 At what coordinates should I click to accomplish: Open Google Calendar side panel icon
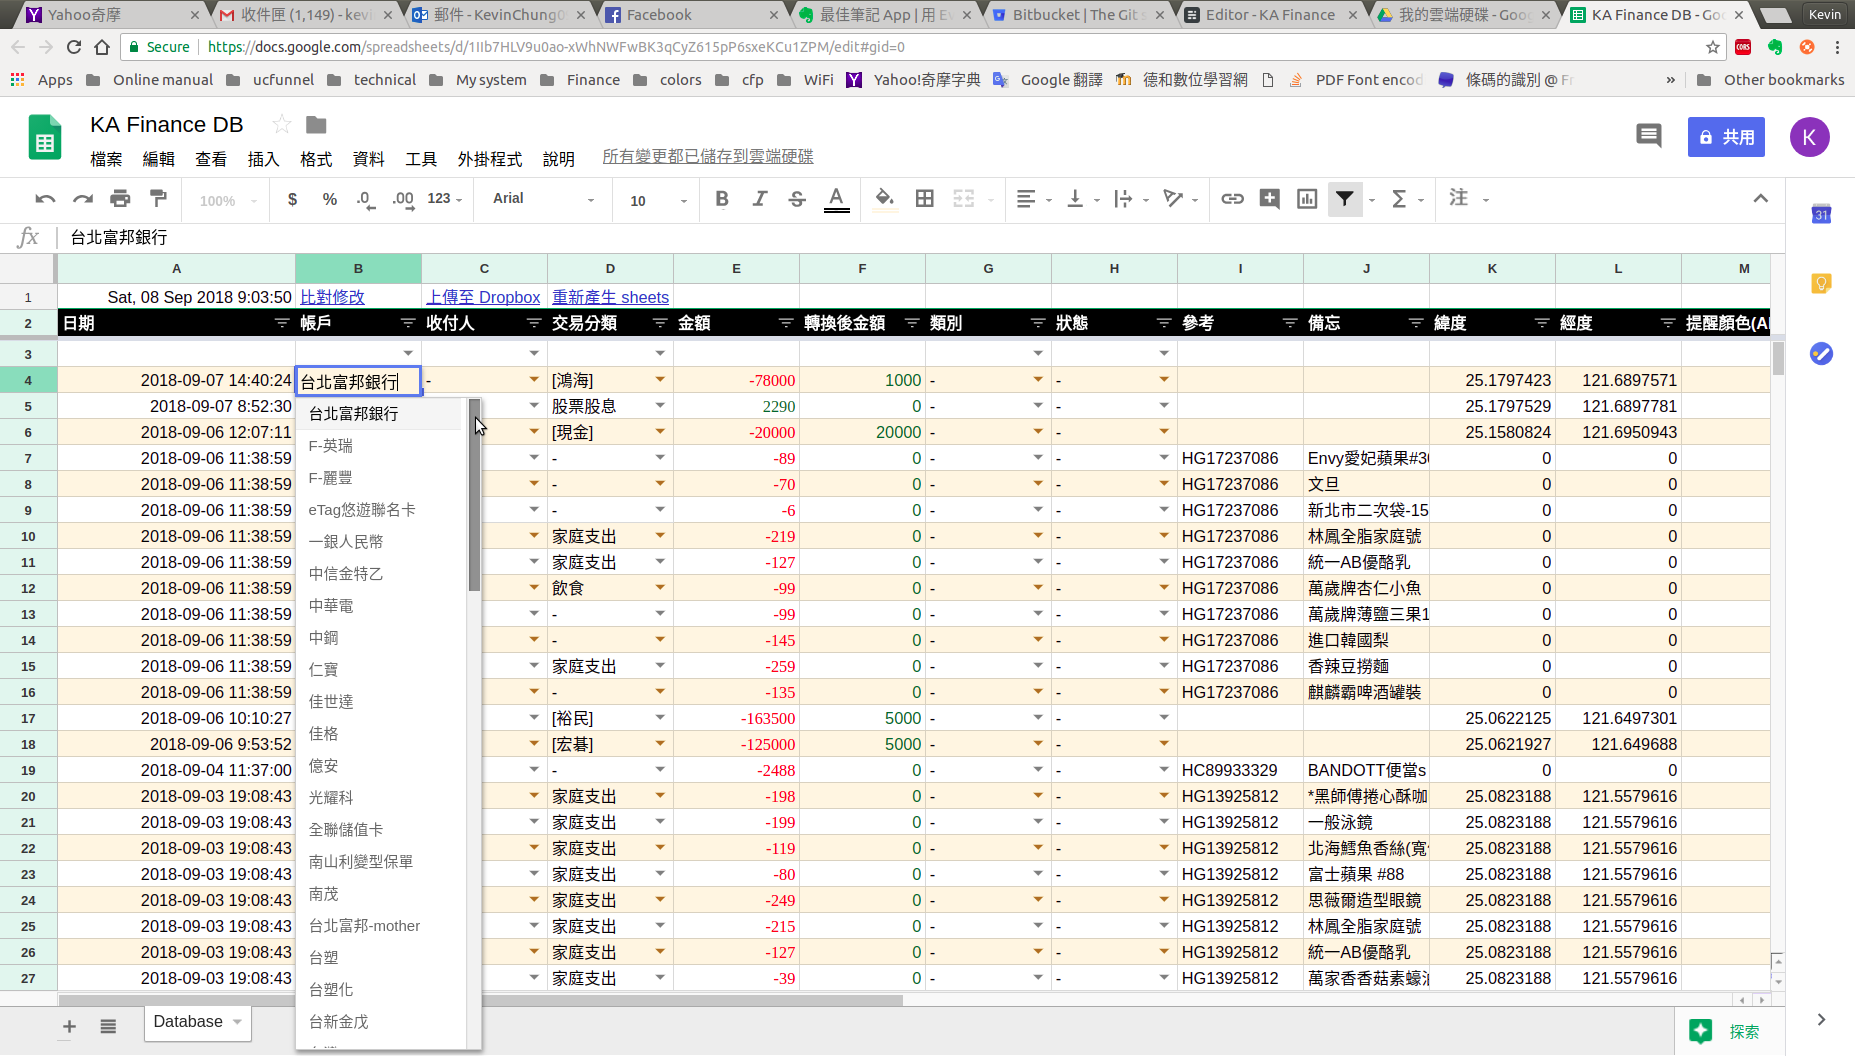[1821, 214]
